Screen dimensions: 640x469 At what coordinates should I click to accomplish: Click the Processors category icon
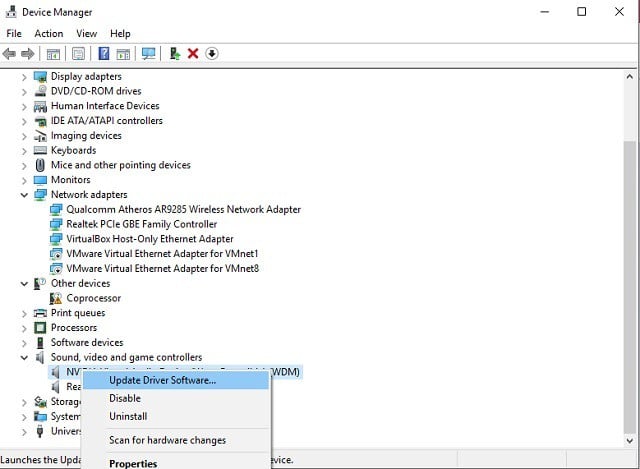click(x=40, y=328)
